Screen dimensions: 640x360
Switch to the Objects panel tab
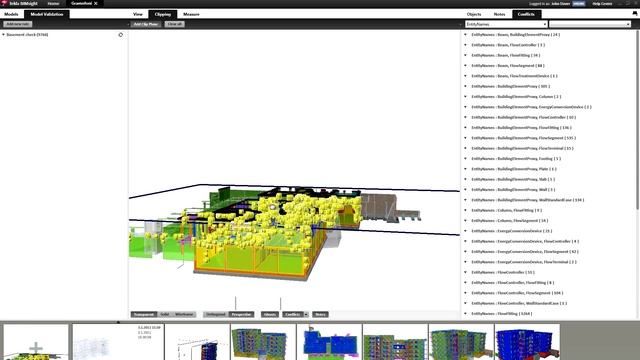[x=474, y=14]
